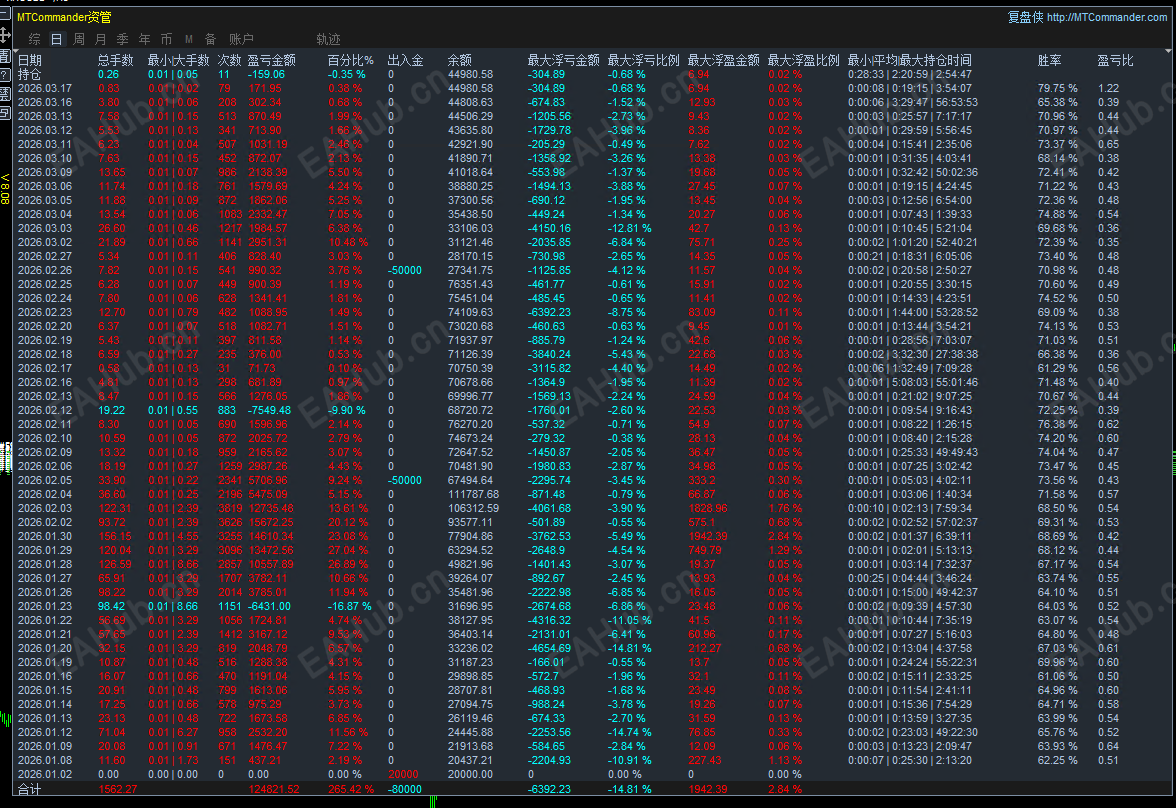The image size is (1176, 808).
Task: Open the 季 quarterly tab
Action: tap(122, 39)
